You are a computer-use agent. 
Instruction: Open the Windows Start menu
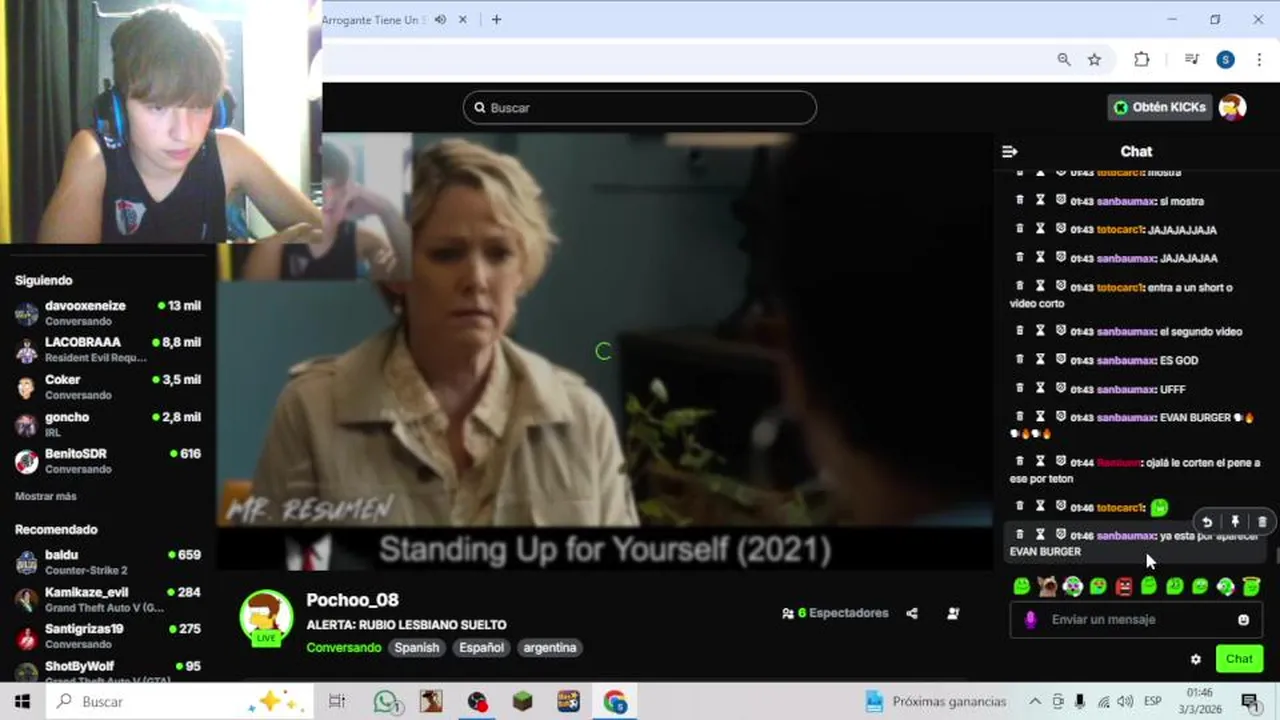tap(22, 701)
